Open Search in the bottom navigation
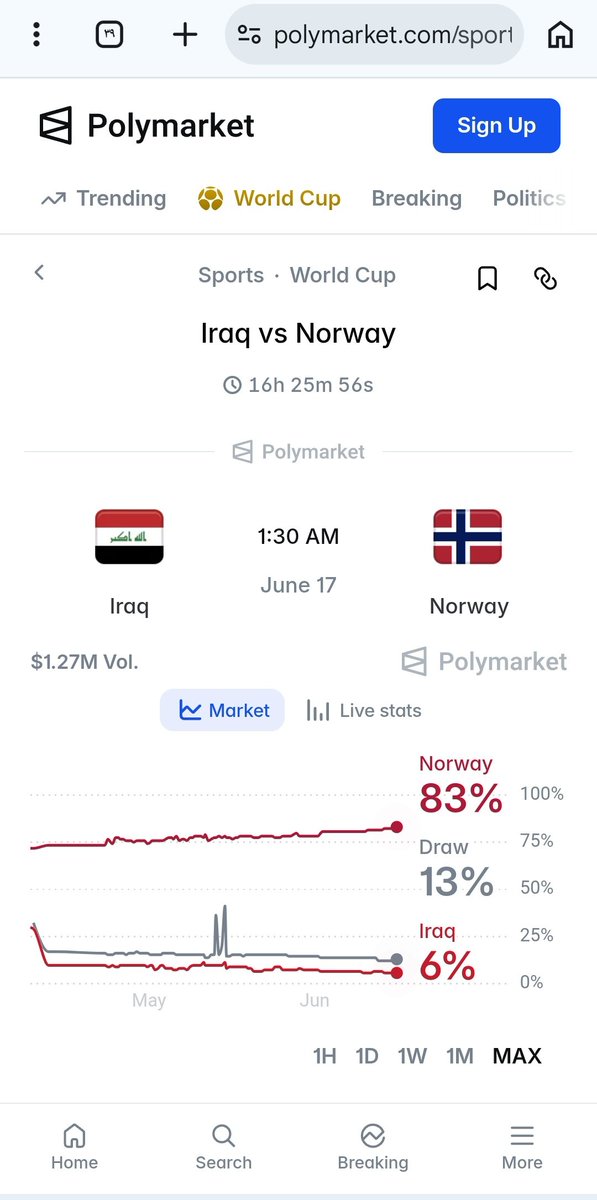The width and height of the screenshot is (597, 1200). coord(224,1147)
